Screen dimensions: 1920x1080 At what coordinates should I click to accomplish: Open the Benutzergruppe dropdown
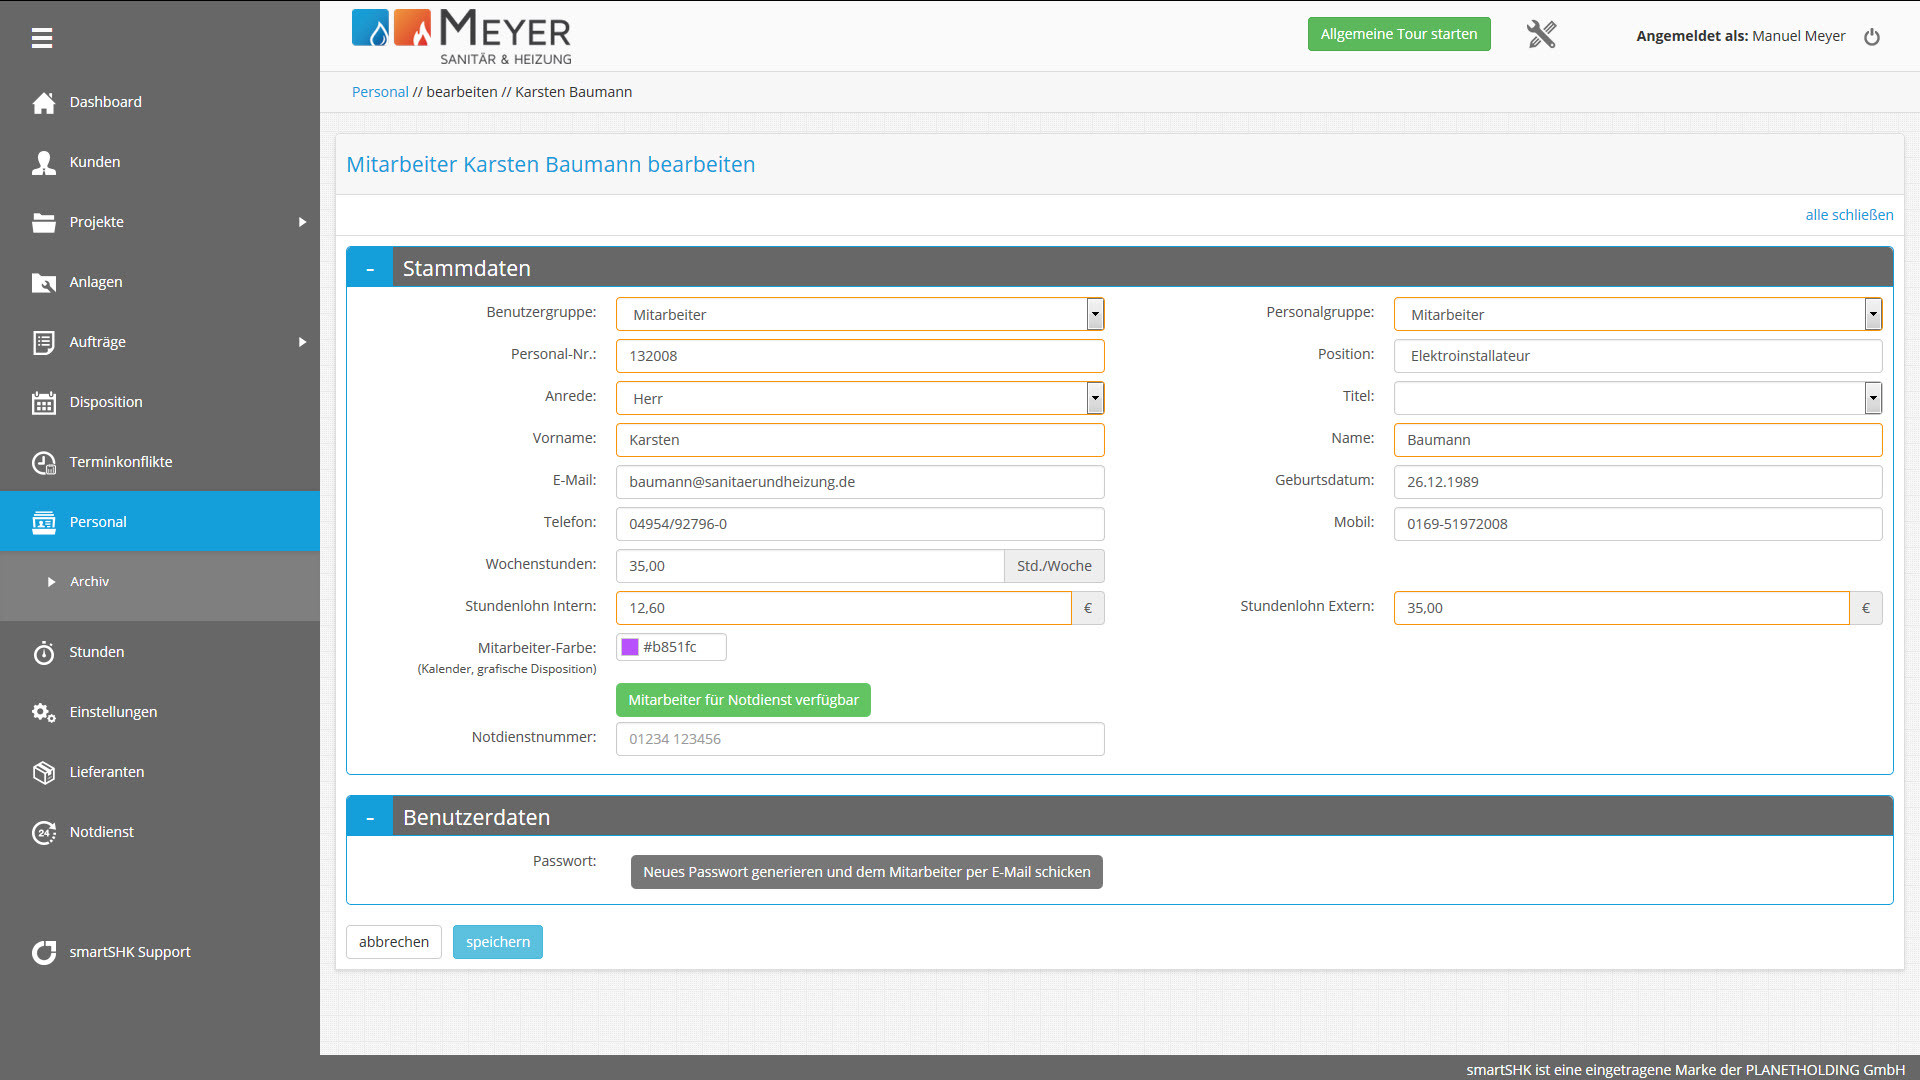[860, 314]
